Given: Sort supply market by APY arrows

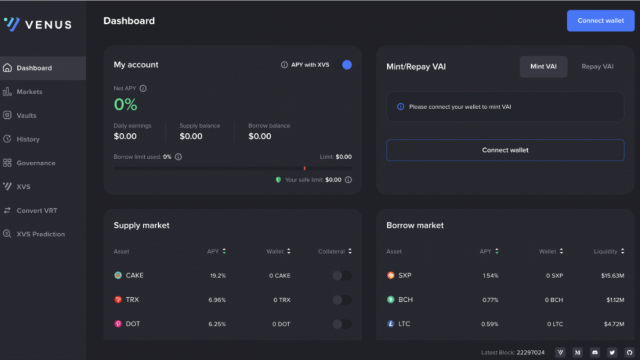Looking at the screenshot, I should pyautogui.click(x=224, y=251).
